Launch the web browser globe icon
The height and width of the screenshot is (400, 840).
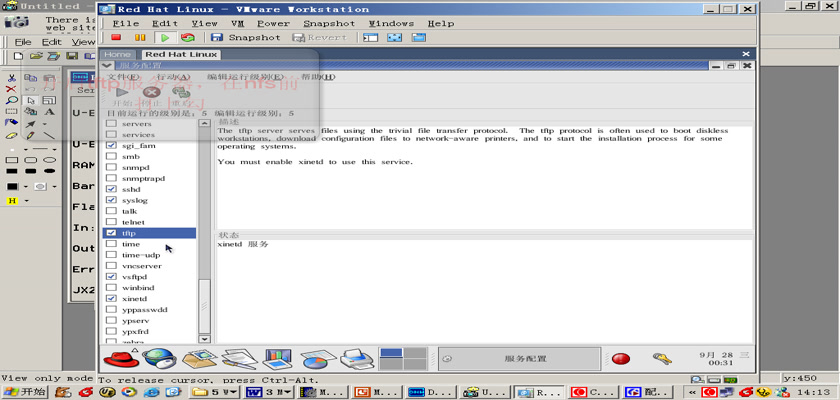point(159,358)
